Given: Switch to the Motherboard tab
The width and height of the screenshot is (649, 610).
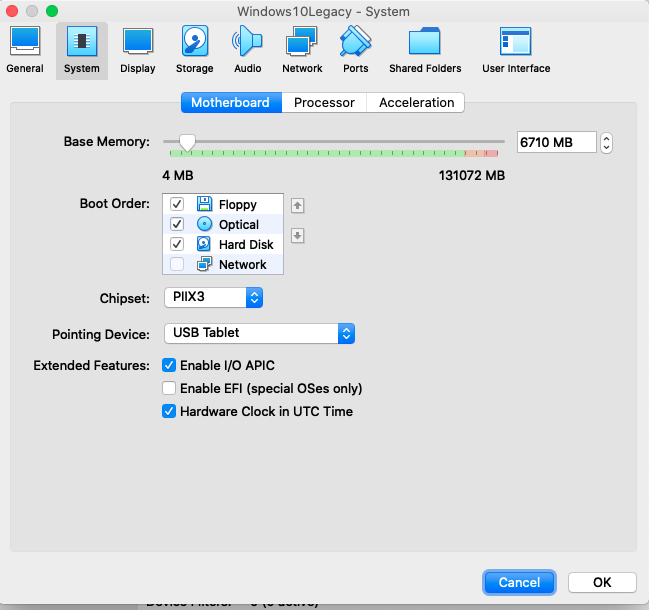Looking at the screenshot, I should (x=231, y=102).
